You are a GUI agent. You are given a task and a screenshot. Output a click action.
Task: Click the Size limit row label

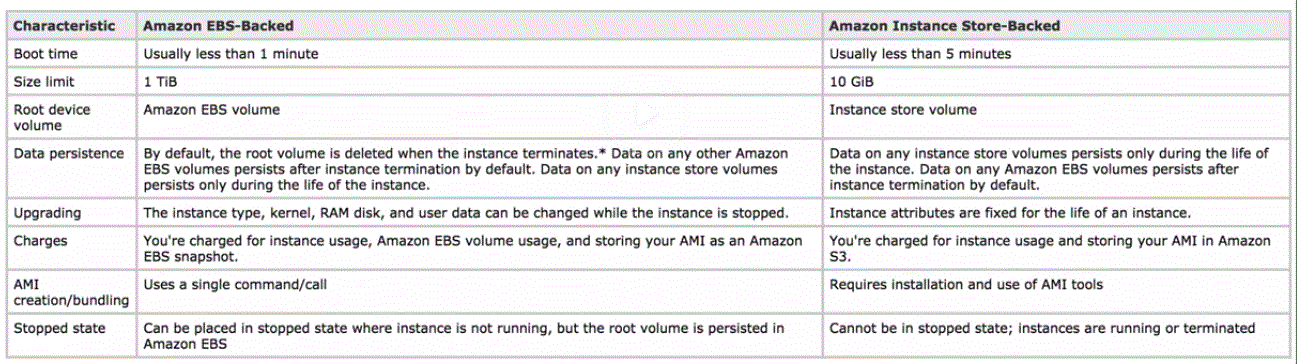(x=44, y=81)
